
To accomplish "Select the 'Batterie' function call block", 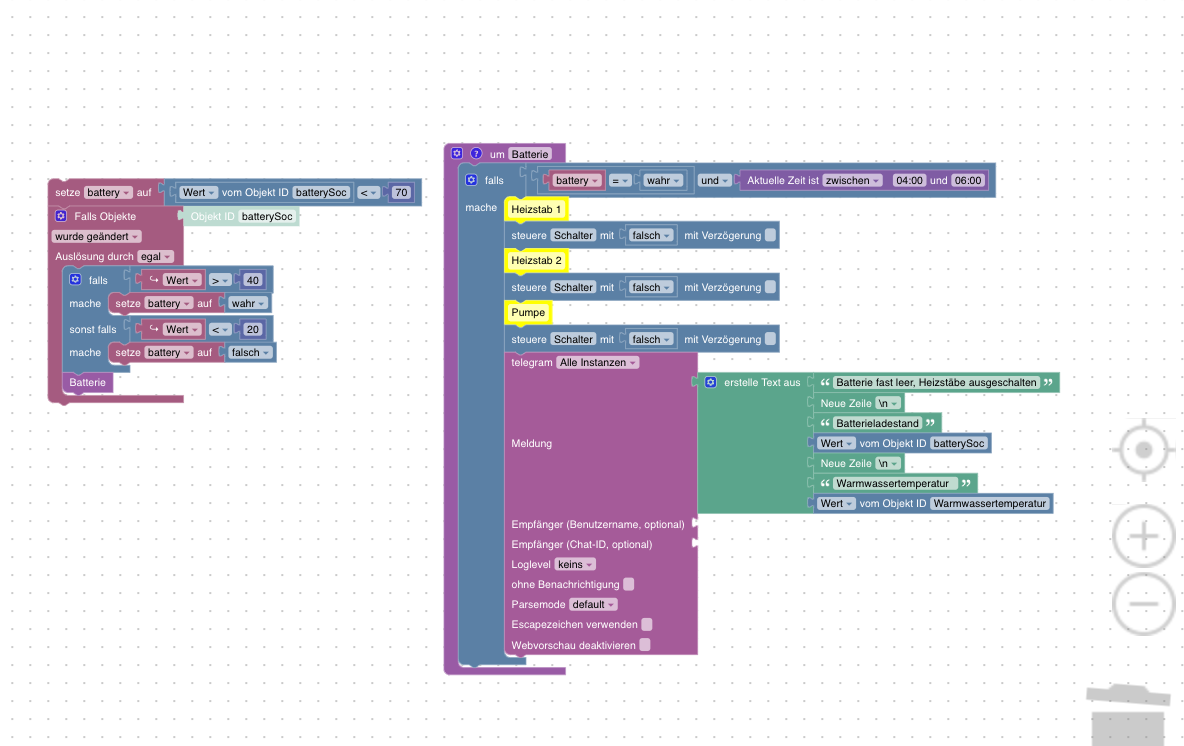I will coord(88,382).
